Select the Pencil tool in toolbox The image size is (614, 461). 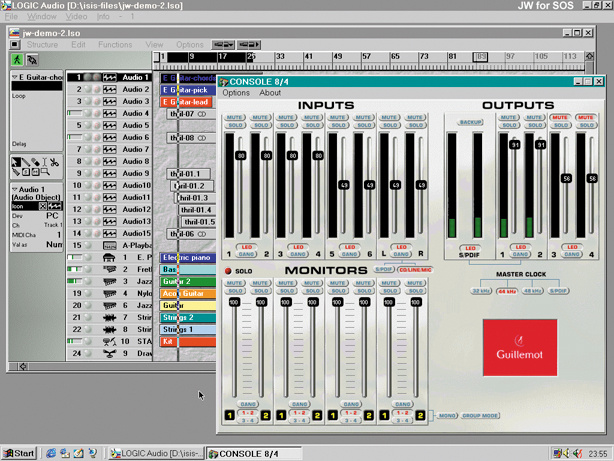tap(25, 162)
